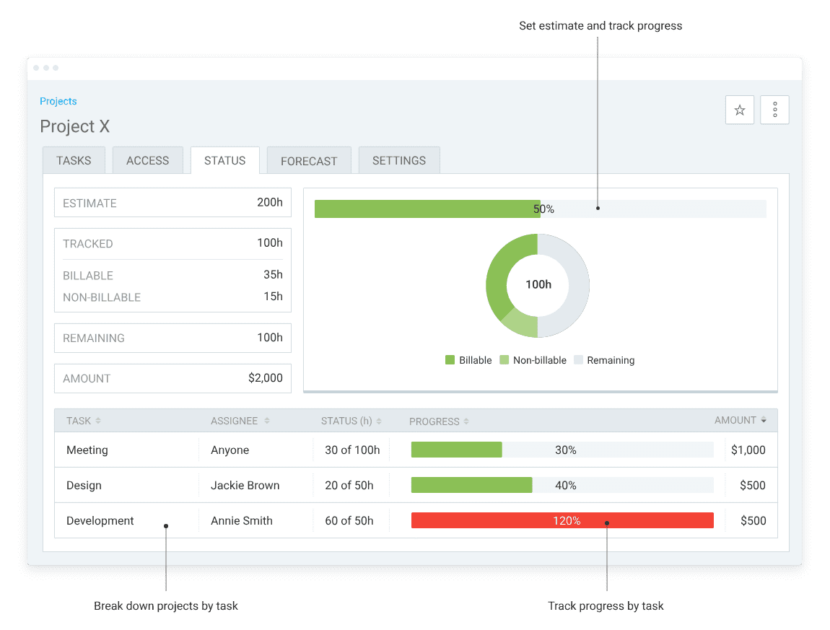
Task: Click the Non-billable legend swatch
Action: coord(504,360)
